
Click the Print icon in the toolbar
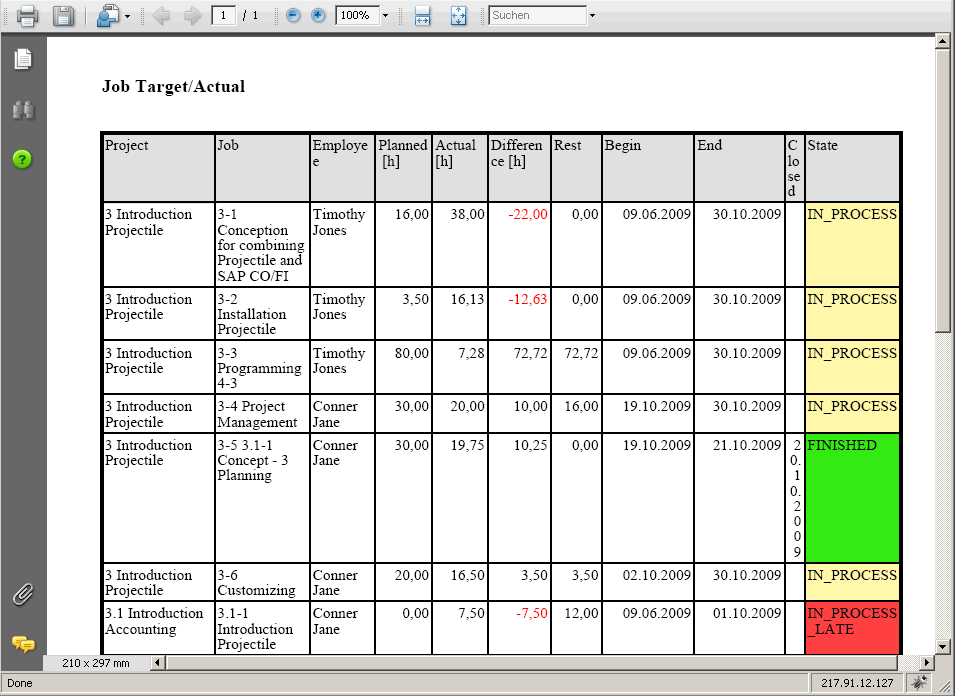tap(27, 16)
